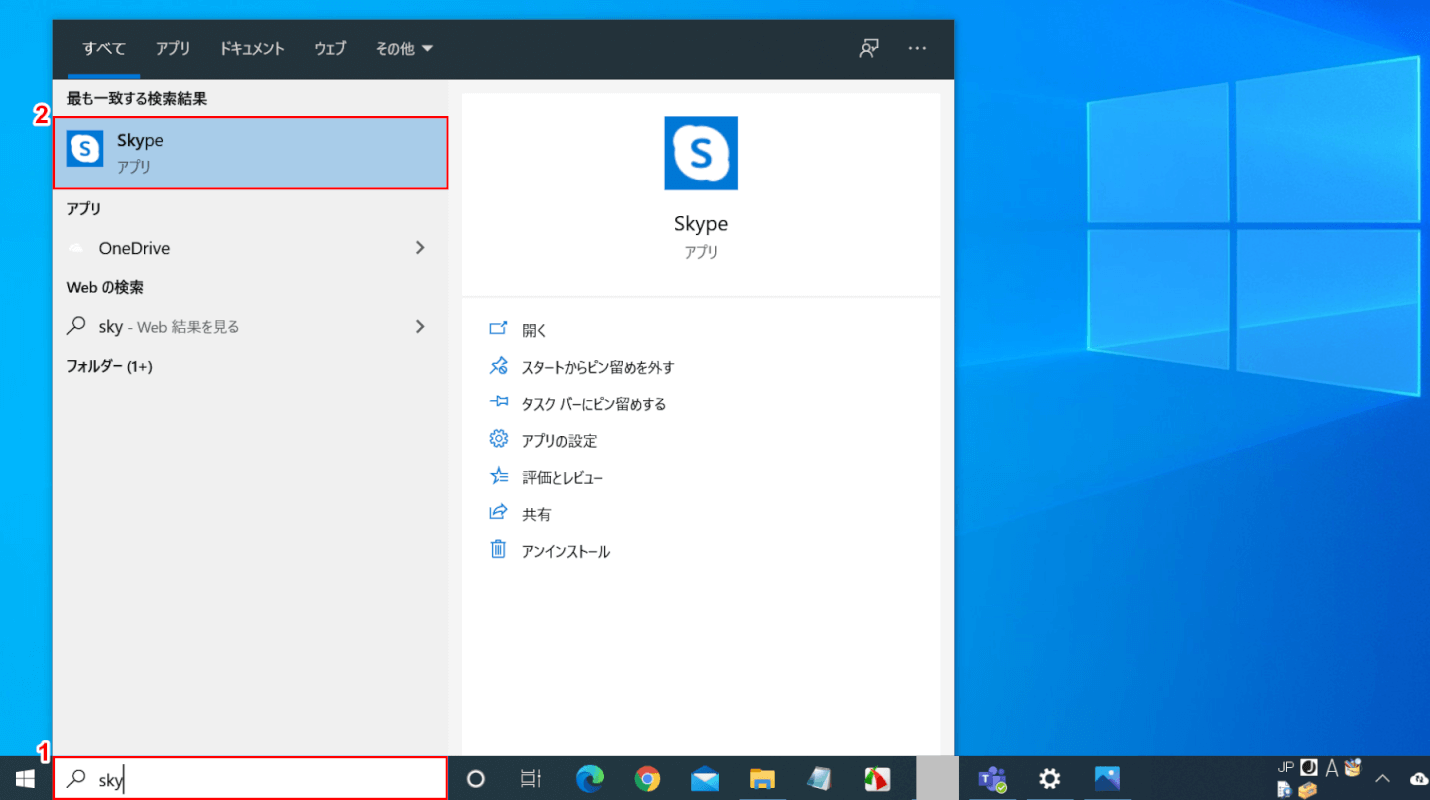Click the gear icon beside アプリの設定
The image size is (1430, 800).
(x=498, y=439)
